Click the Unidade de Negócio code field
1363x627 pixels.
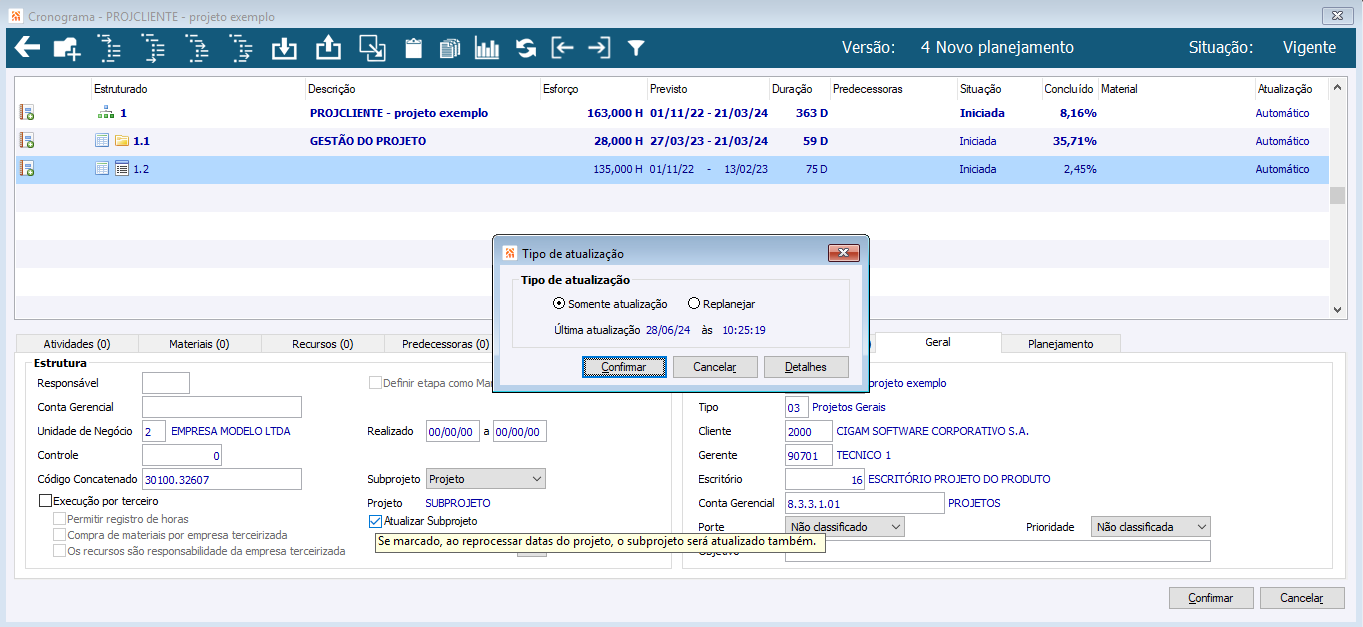(x=154, y=431)
